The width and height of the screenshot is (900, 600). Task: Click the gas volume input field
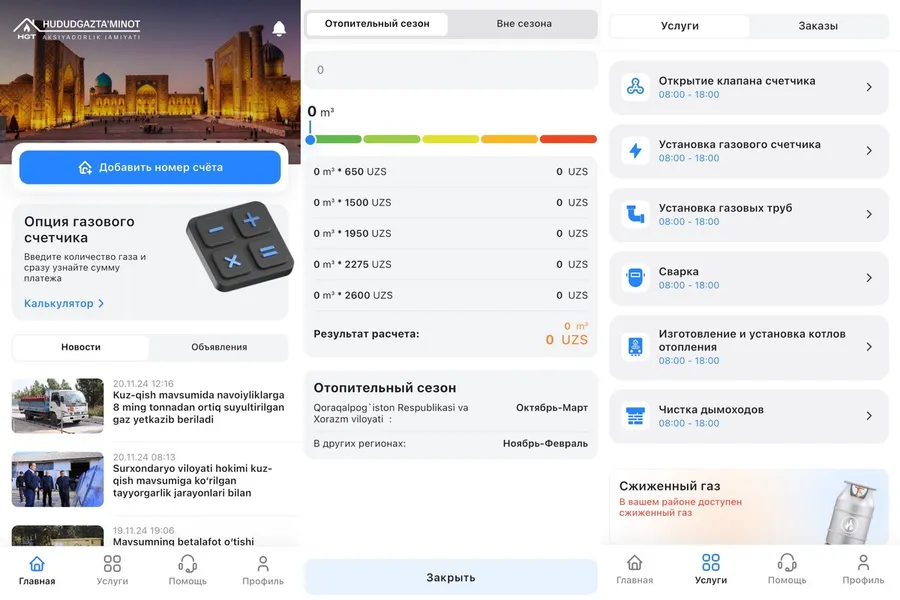pos(451,70)
